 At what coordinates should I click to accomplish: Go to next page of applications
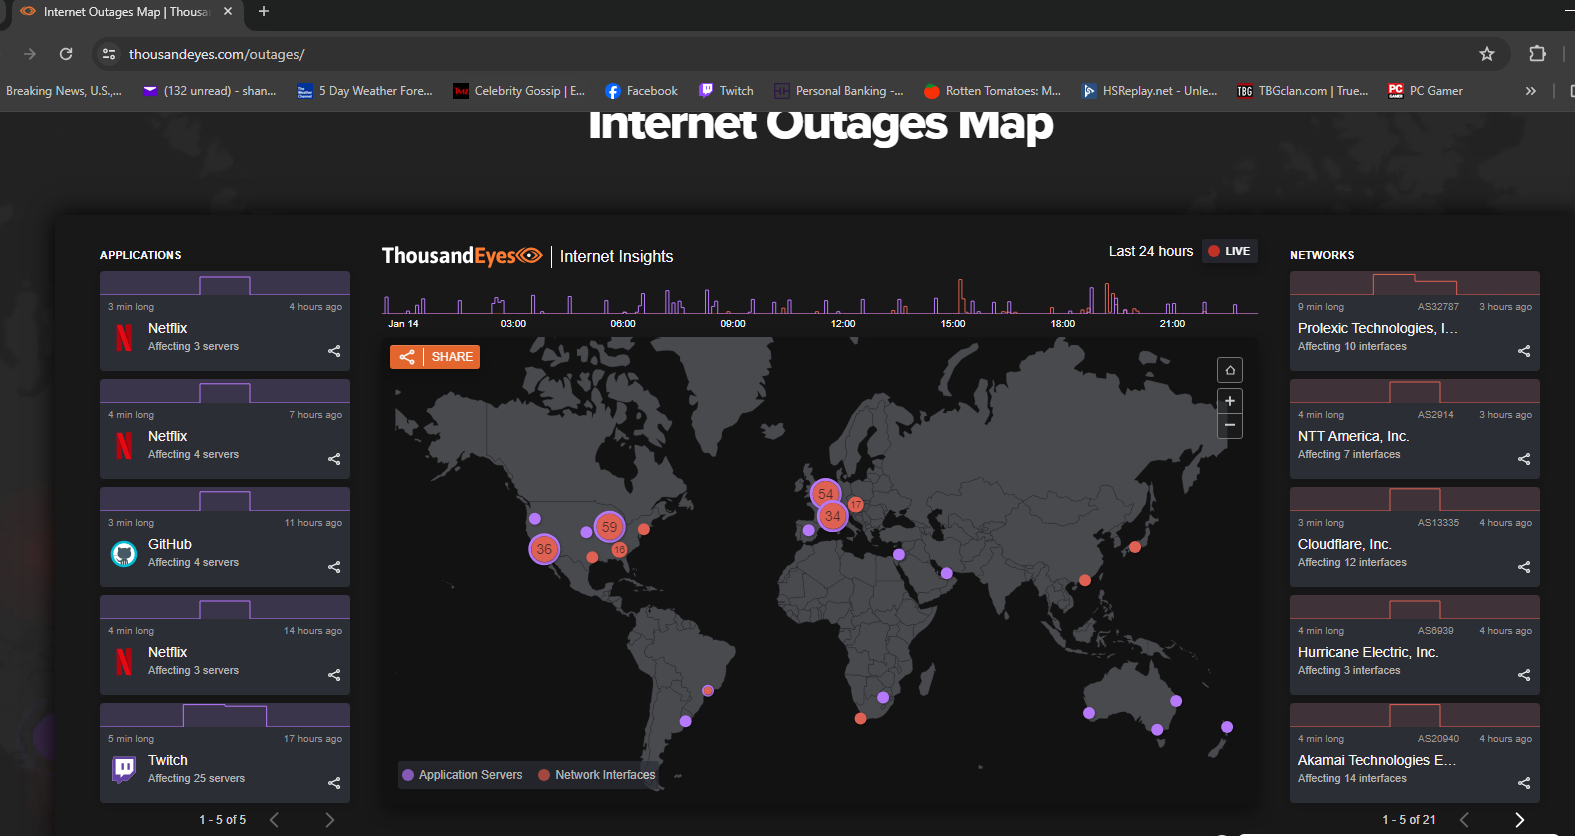(x=330, y=820)
